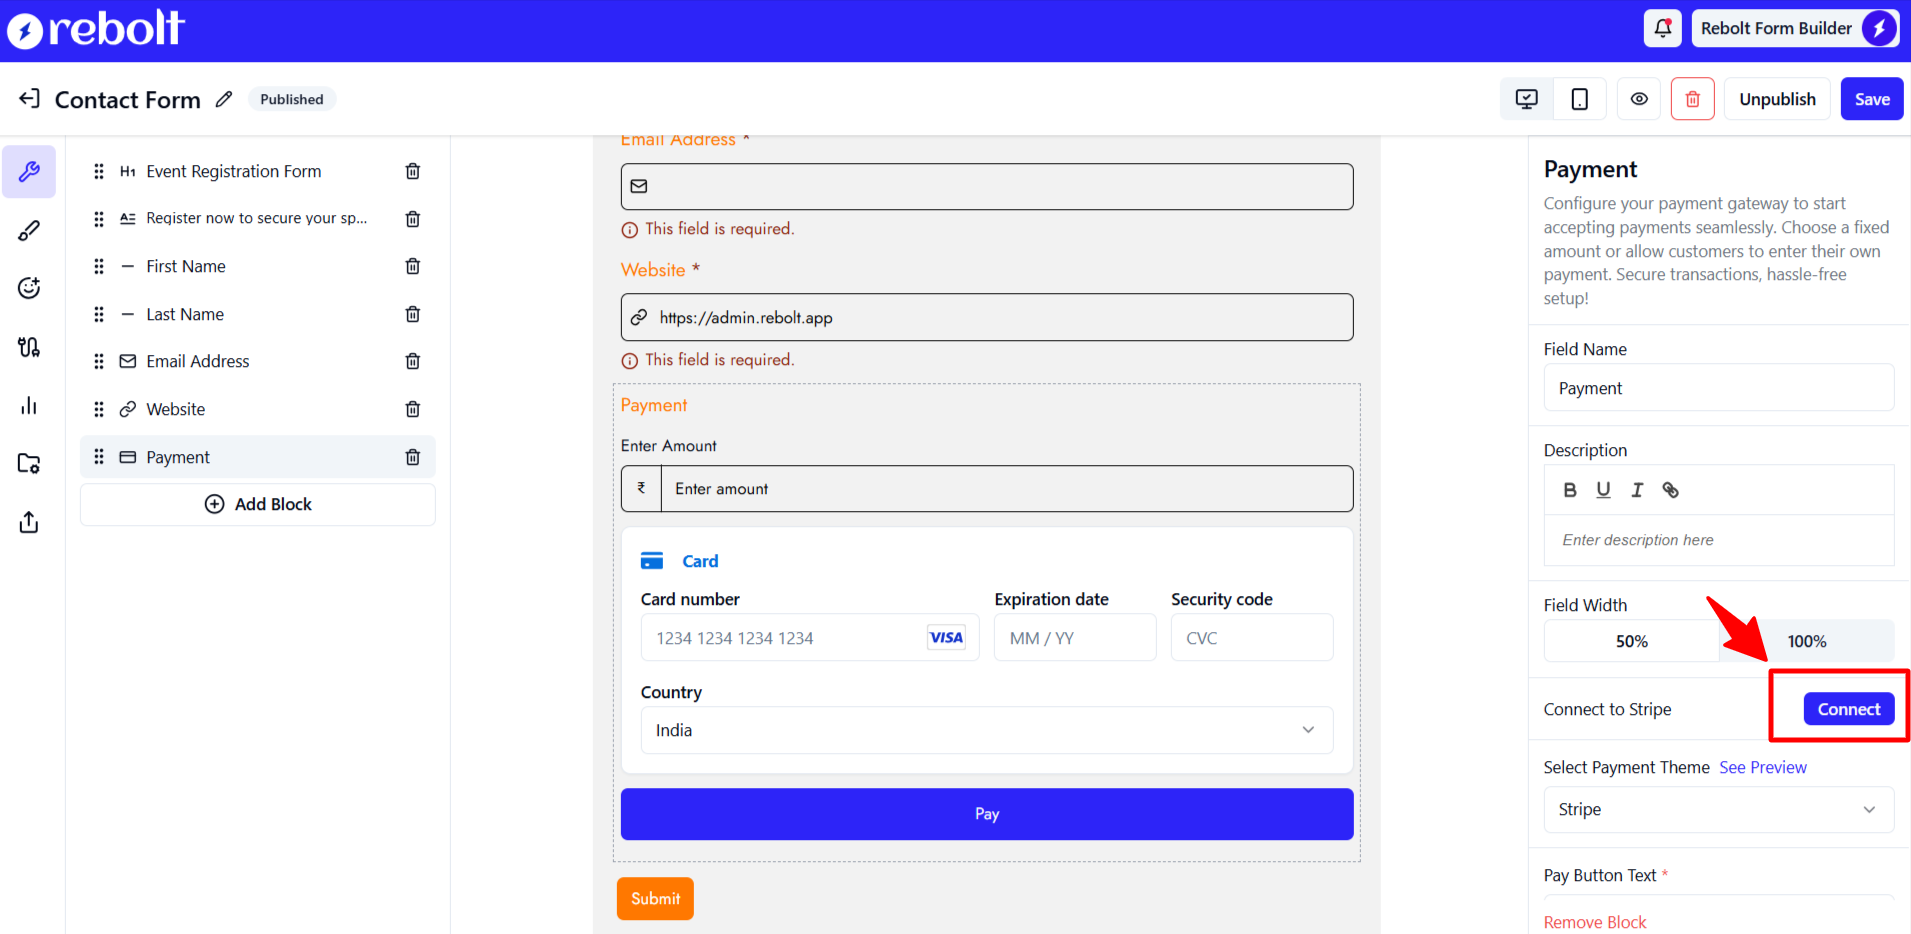Click the Published status badge
The image size is (1911, 934).
(x=292, y=99)
